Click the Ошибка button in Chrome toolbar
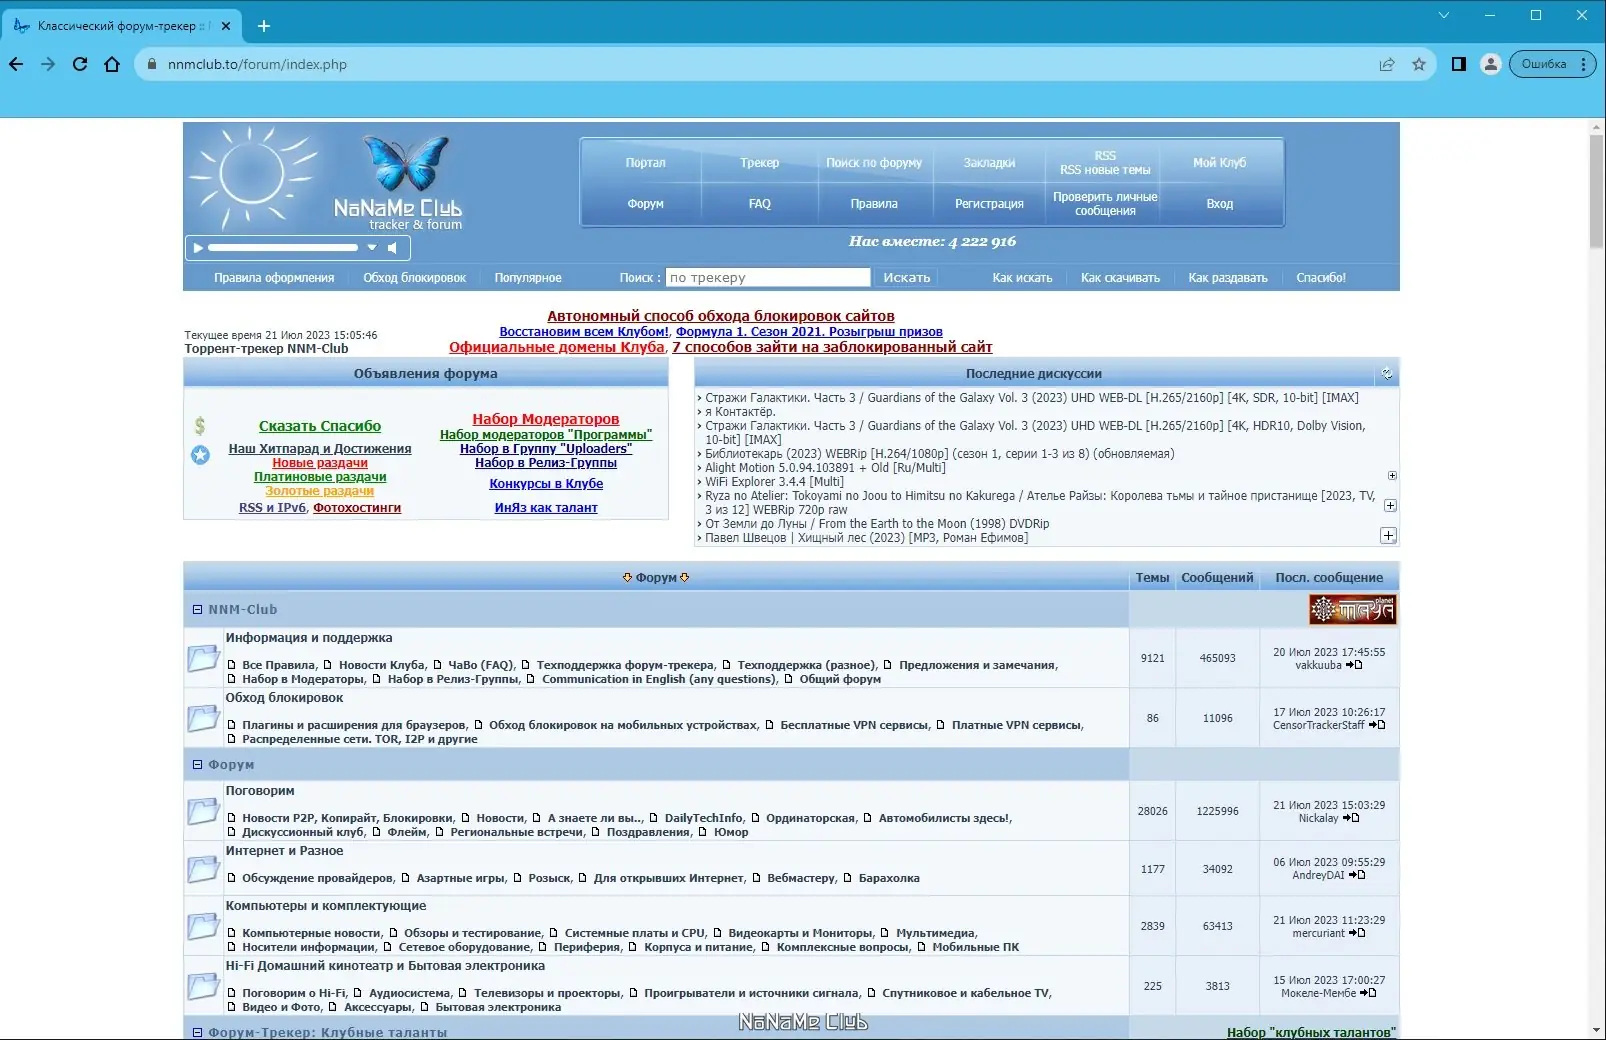Image resolution: width=1606 pixels, height=1040 pixels. coord(1551,64)
